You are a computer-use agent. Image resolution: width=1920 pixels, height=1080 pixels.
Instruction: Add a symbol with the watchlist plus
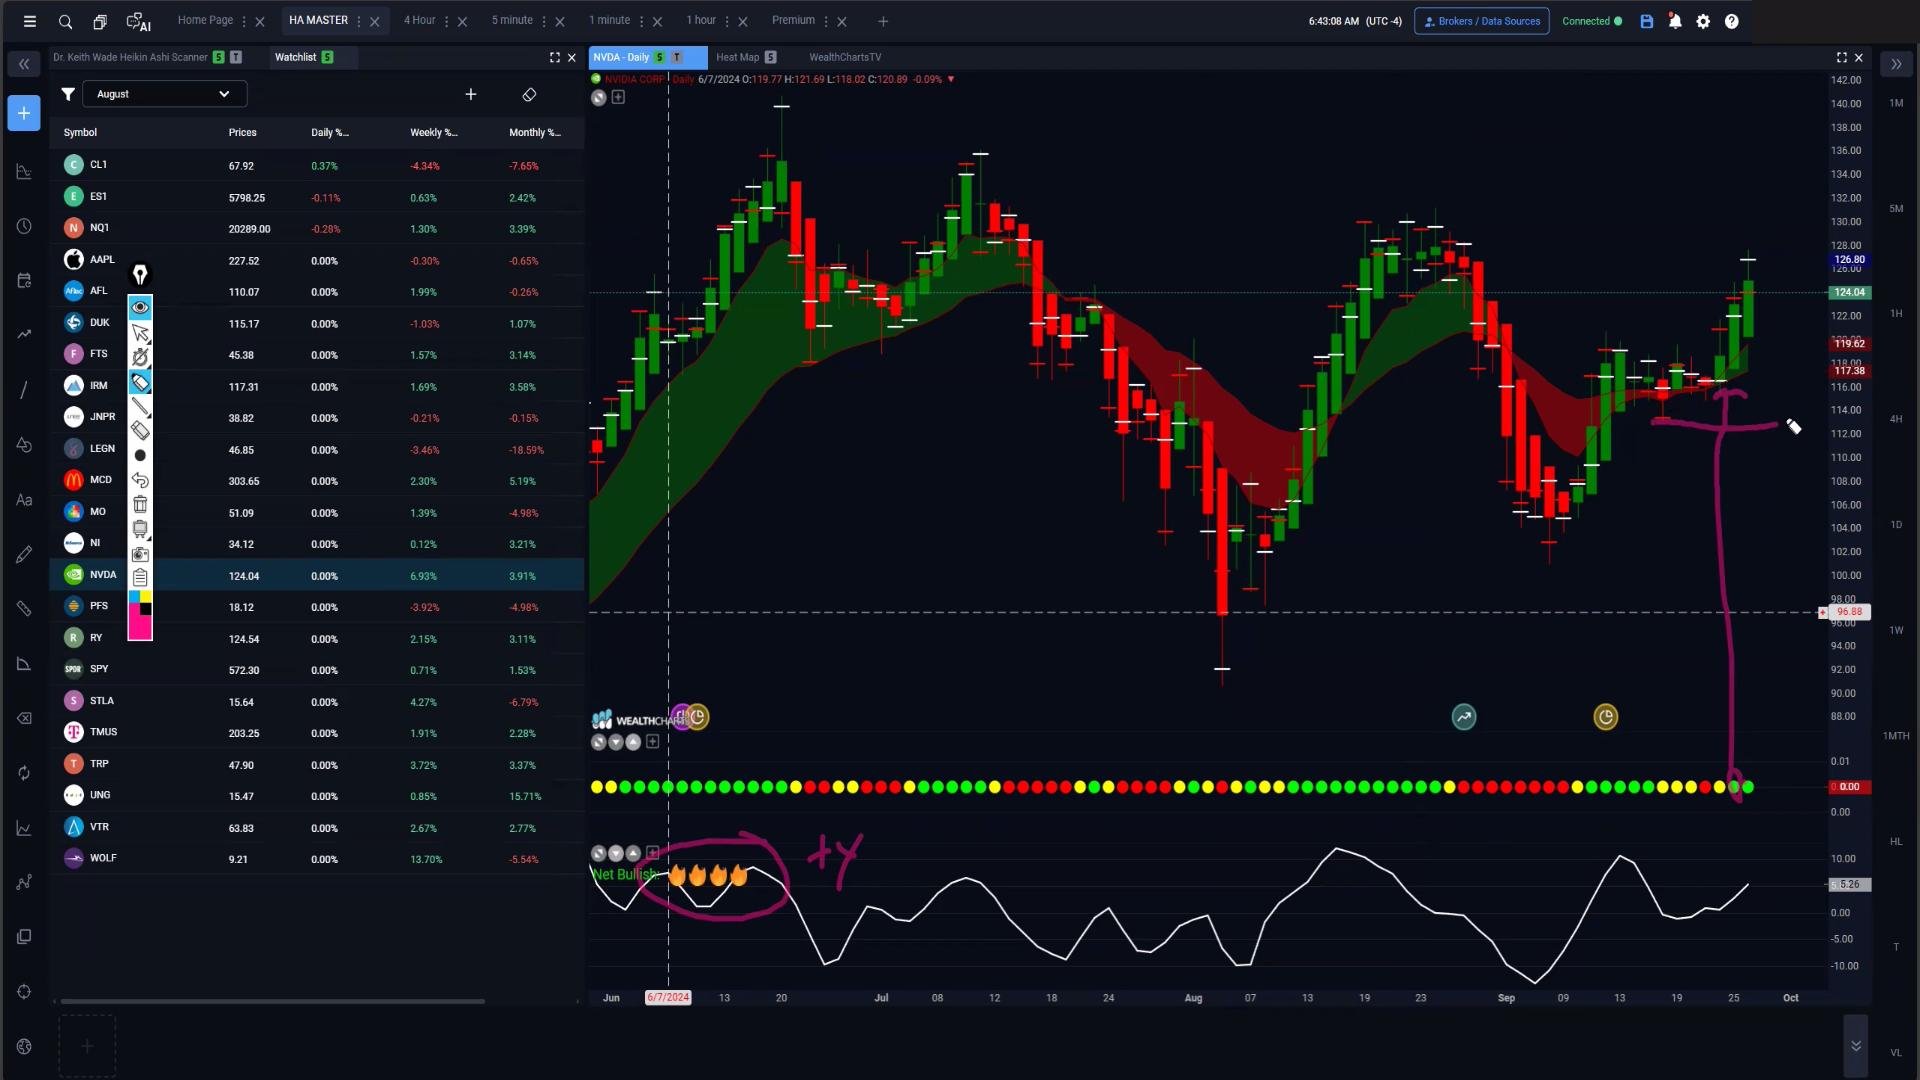471,94
